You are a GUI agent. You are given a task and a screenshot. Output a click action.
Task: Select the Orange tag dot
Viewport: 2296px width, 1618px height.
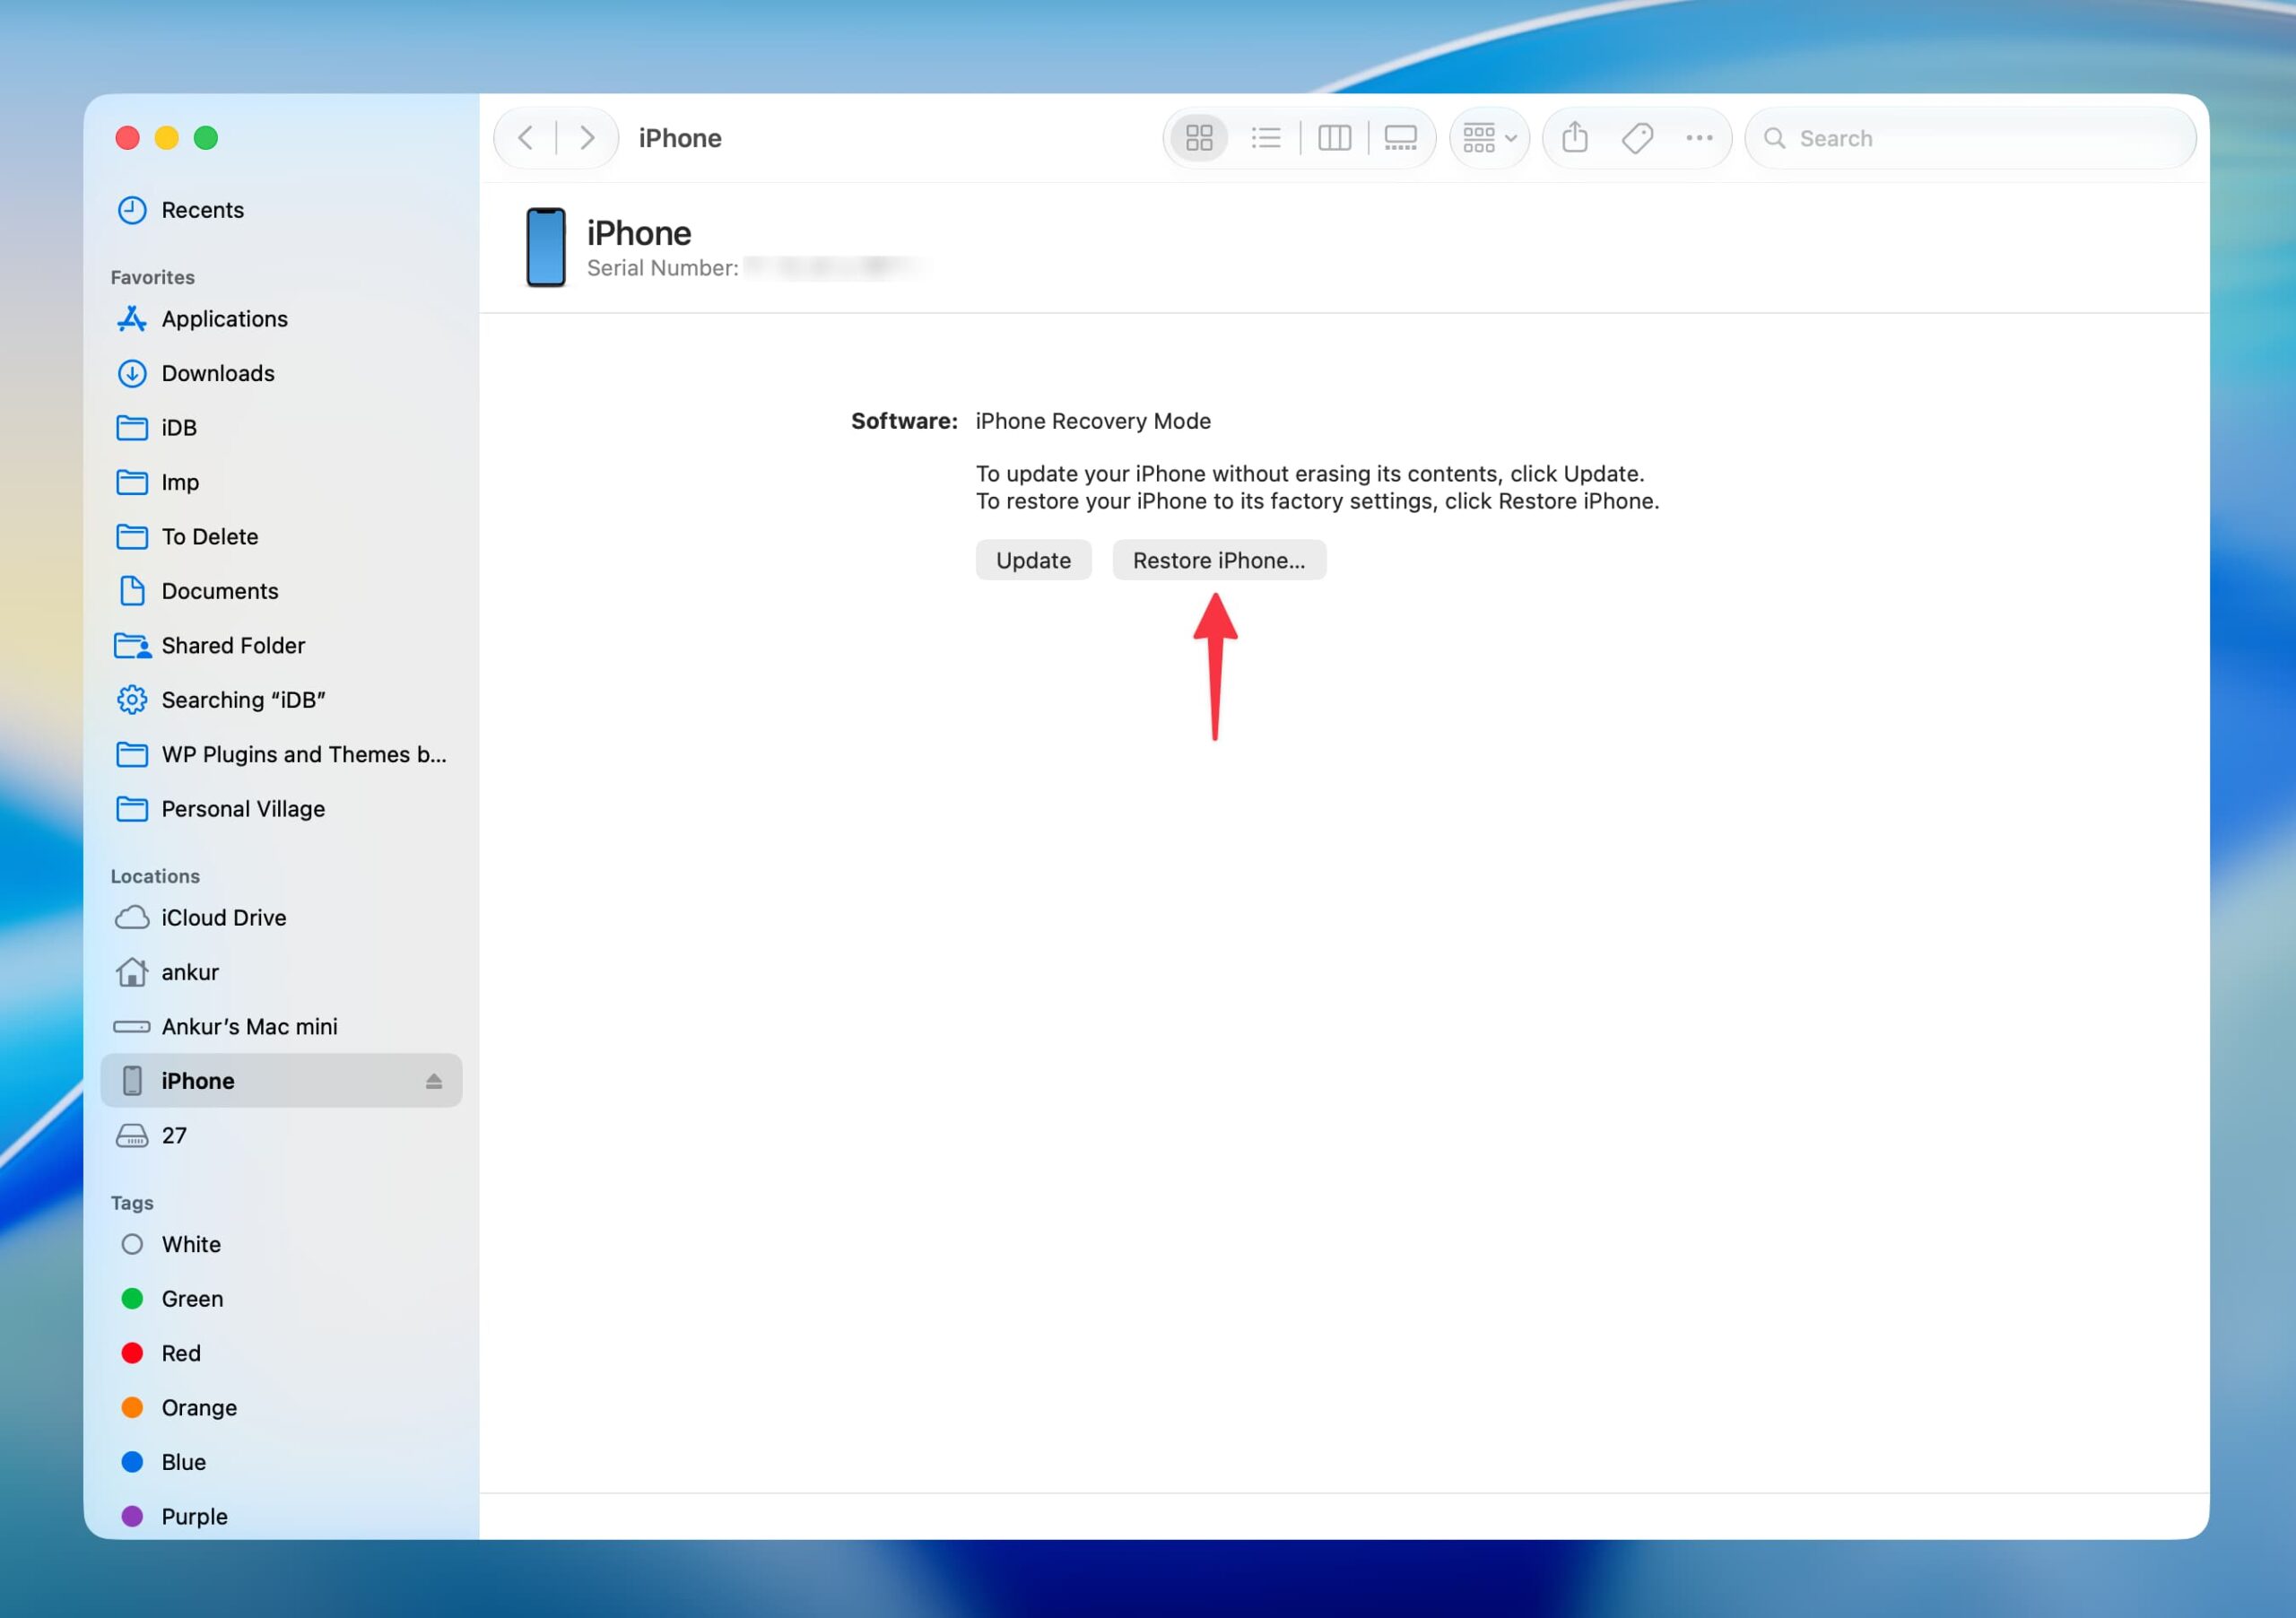click(132, 1408)
